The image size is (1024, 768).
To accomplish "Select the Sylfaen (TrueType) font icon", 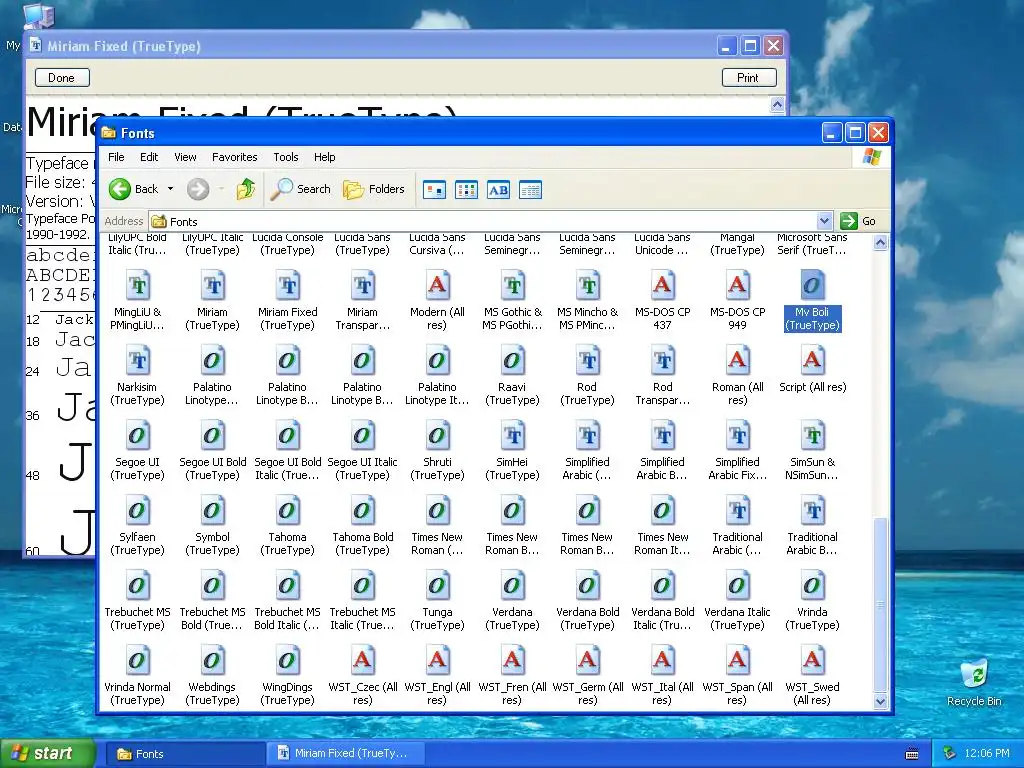I will point(137,511).
